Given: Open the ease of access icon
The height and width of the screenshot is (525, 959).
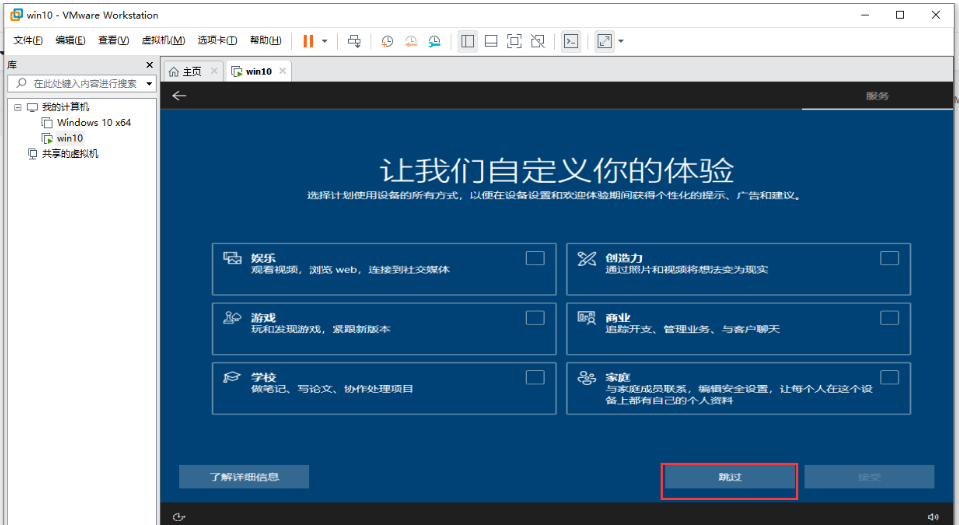Looking at the screenshot, I should [x=179, y=517].
